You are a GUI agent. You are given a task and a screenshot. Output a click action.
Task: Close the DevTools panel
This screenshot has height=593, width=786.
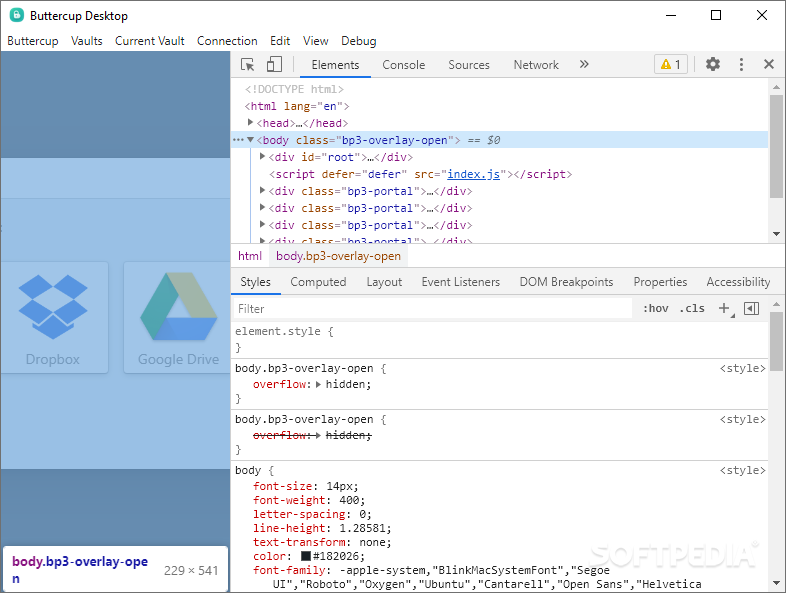[769, 64]
